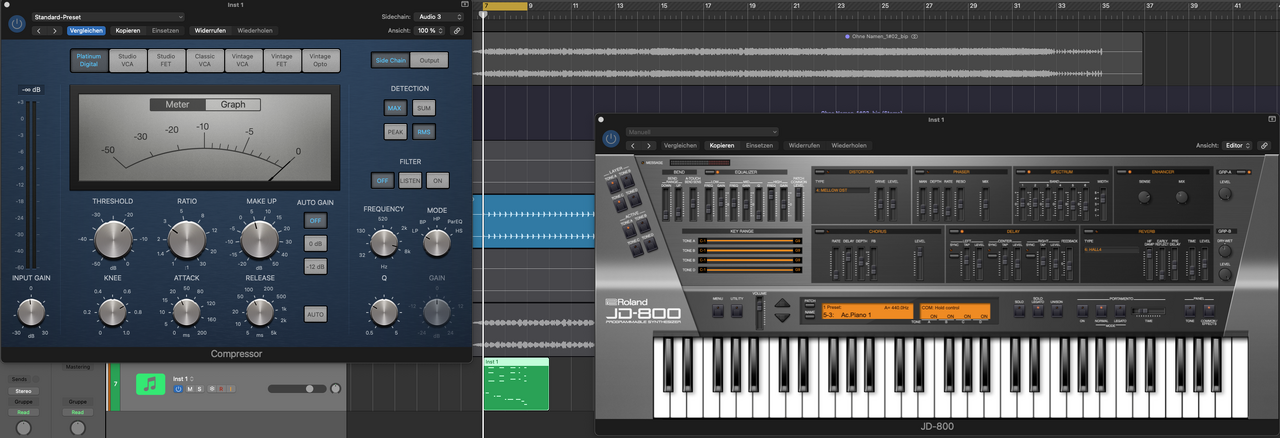The width and height of the screenshot is (1280, 438).
Task: Click the Inst 1 track music note icon
Action: coord(150,383)
